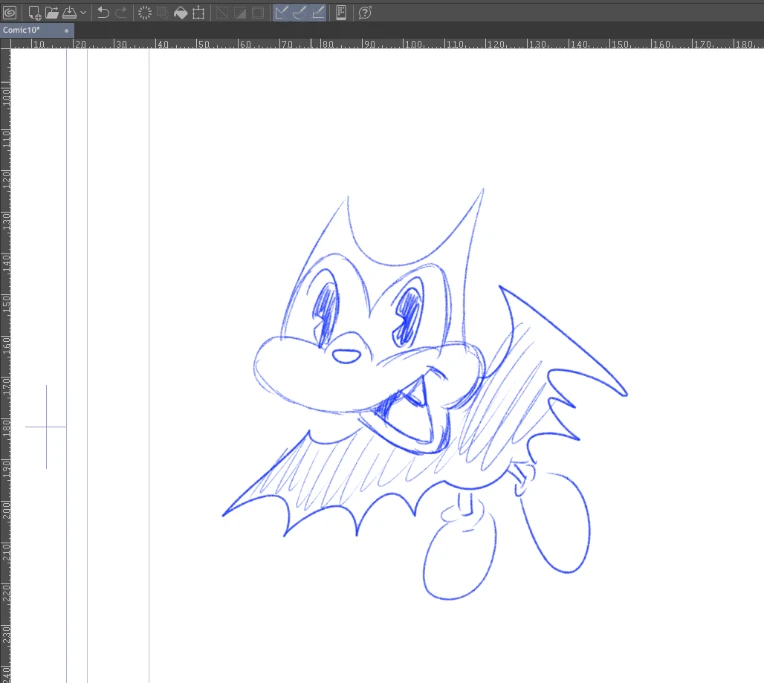Open Clip Studio launcher icon

coord(10,13)
